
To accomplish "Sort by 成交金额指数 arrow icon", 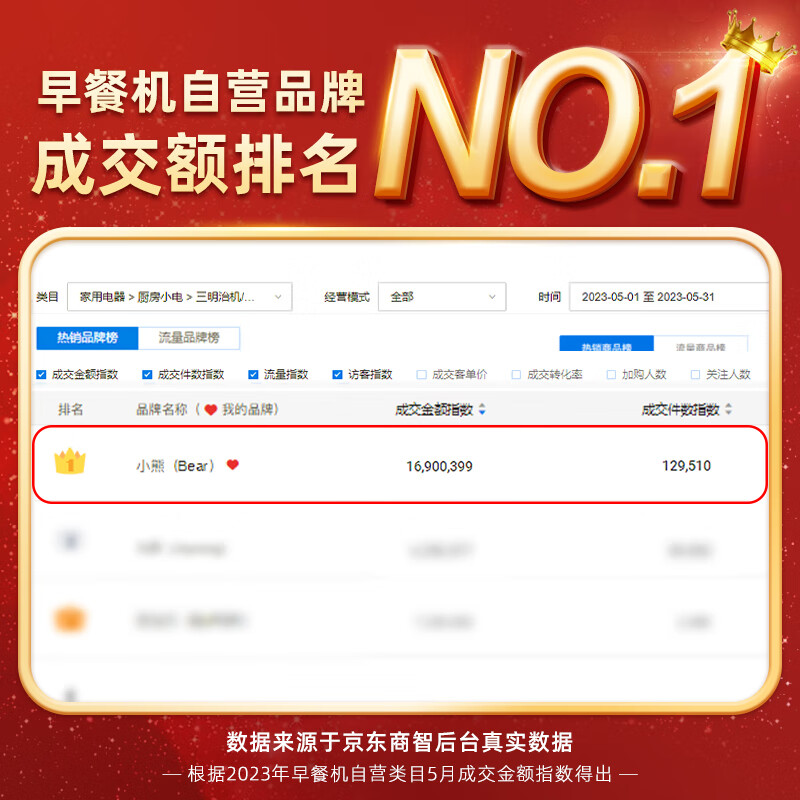I will [x=482, y=409].
